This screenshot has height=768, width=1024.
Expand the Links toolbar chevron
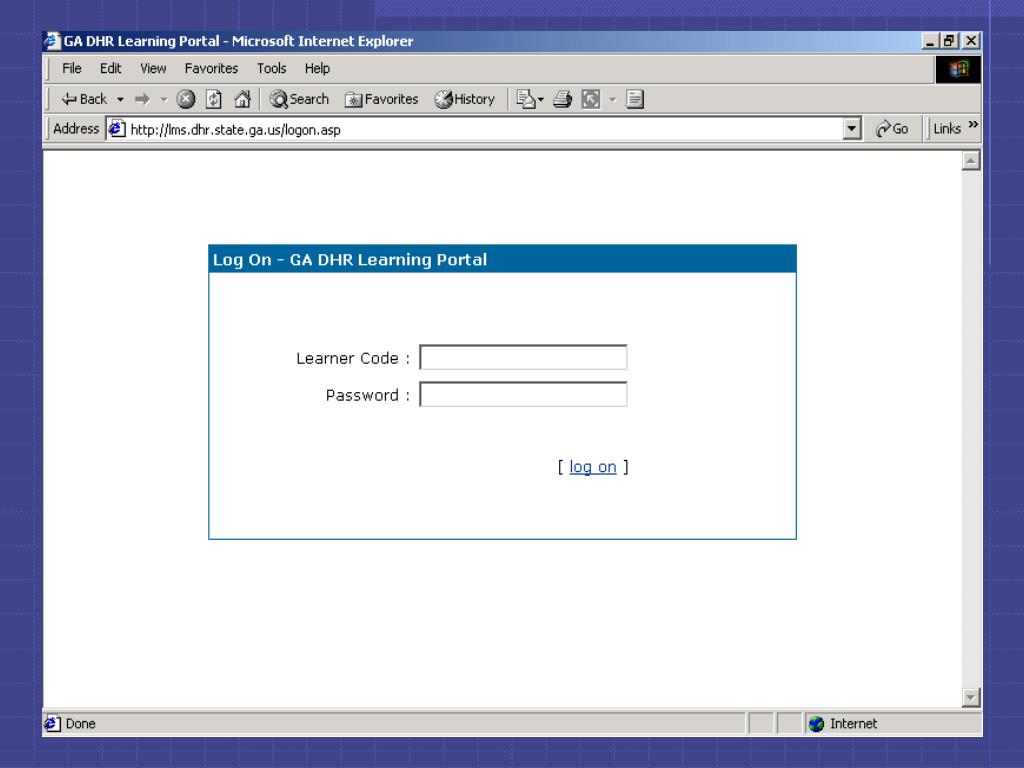coord(973,125)
